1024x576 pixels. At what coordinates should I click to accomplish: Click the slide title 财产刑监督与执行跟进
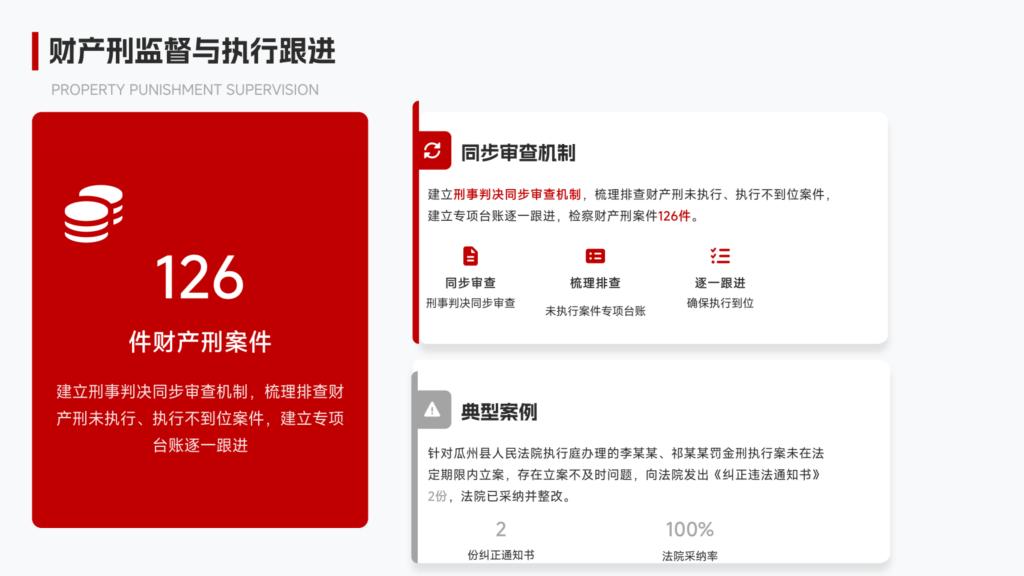click(192, 50)
